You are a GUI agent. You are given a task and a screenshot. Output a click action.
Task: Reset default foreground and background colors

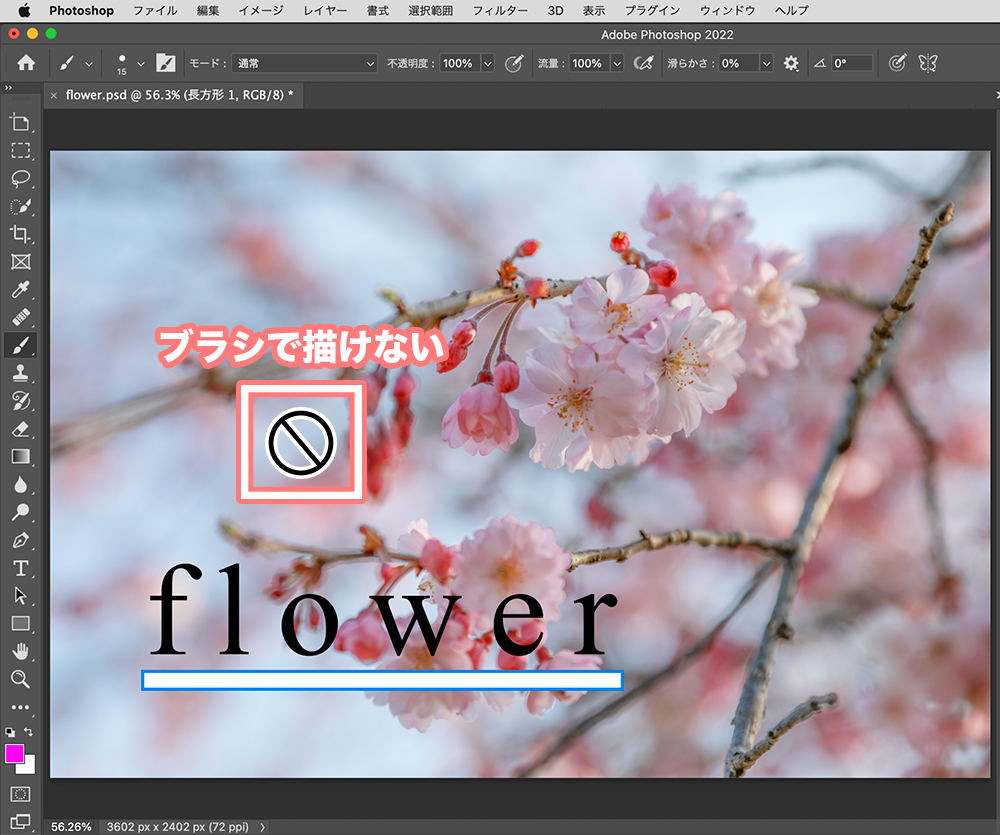point(10,732)
